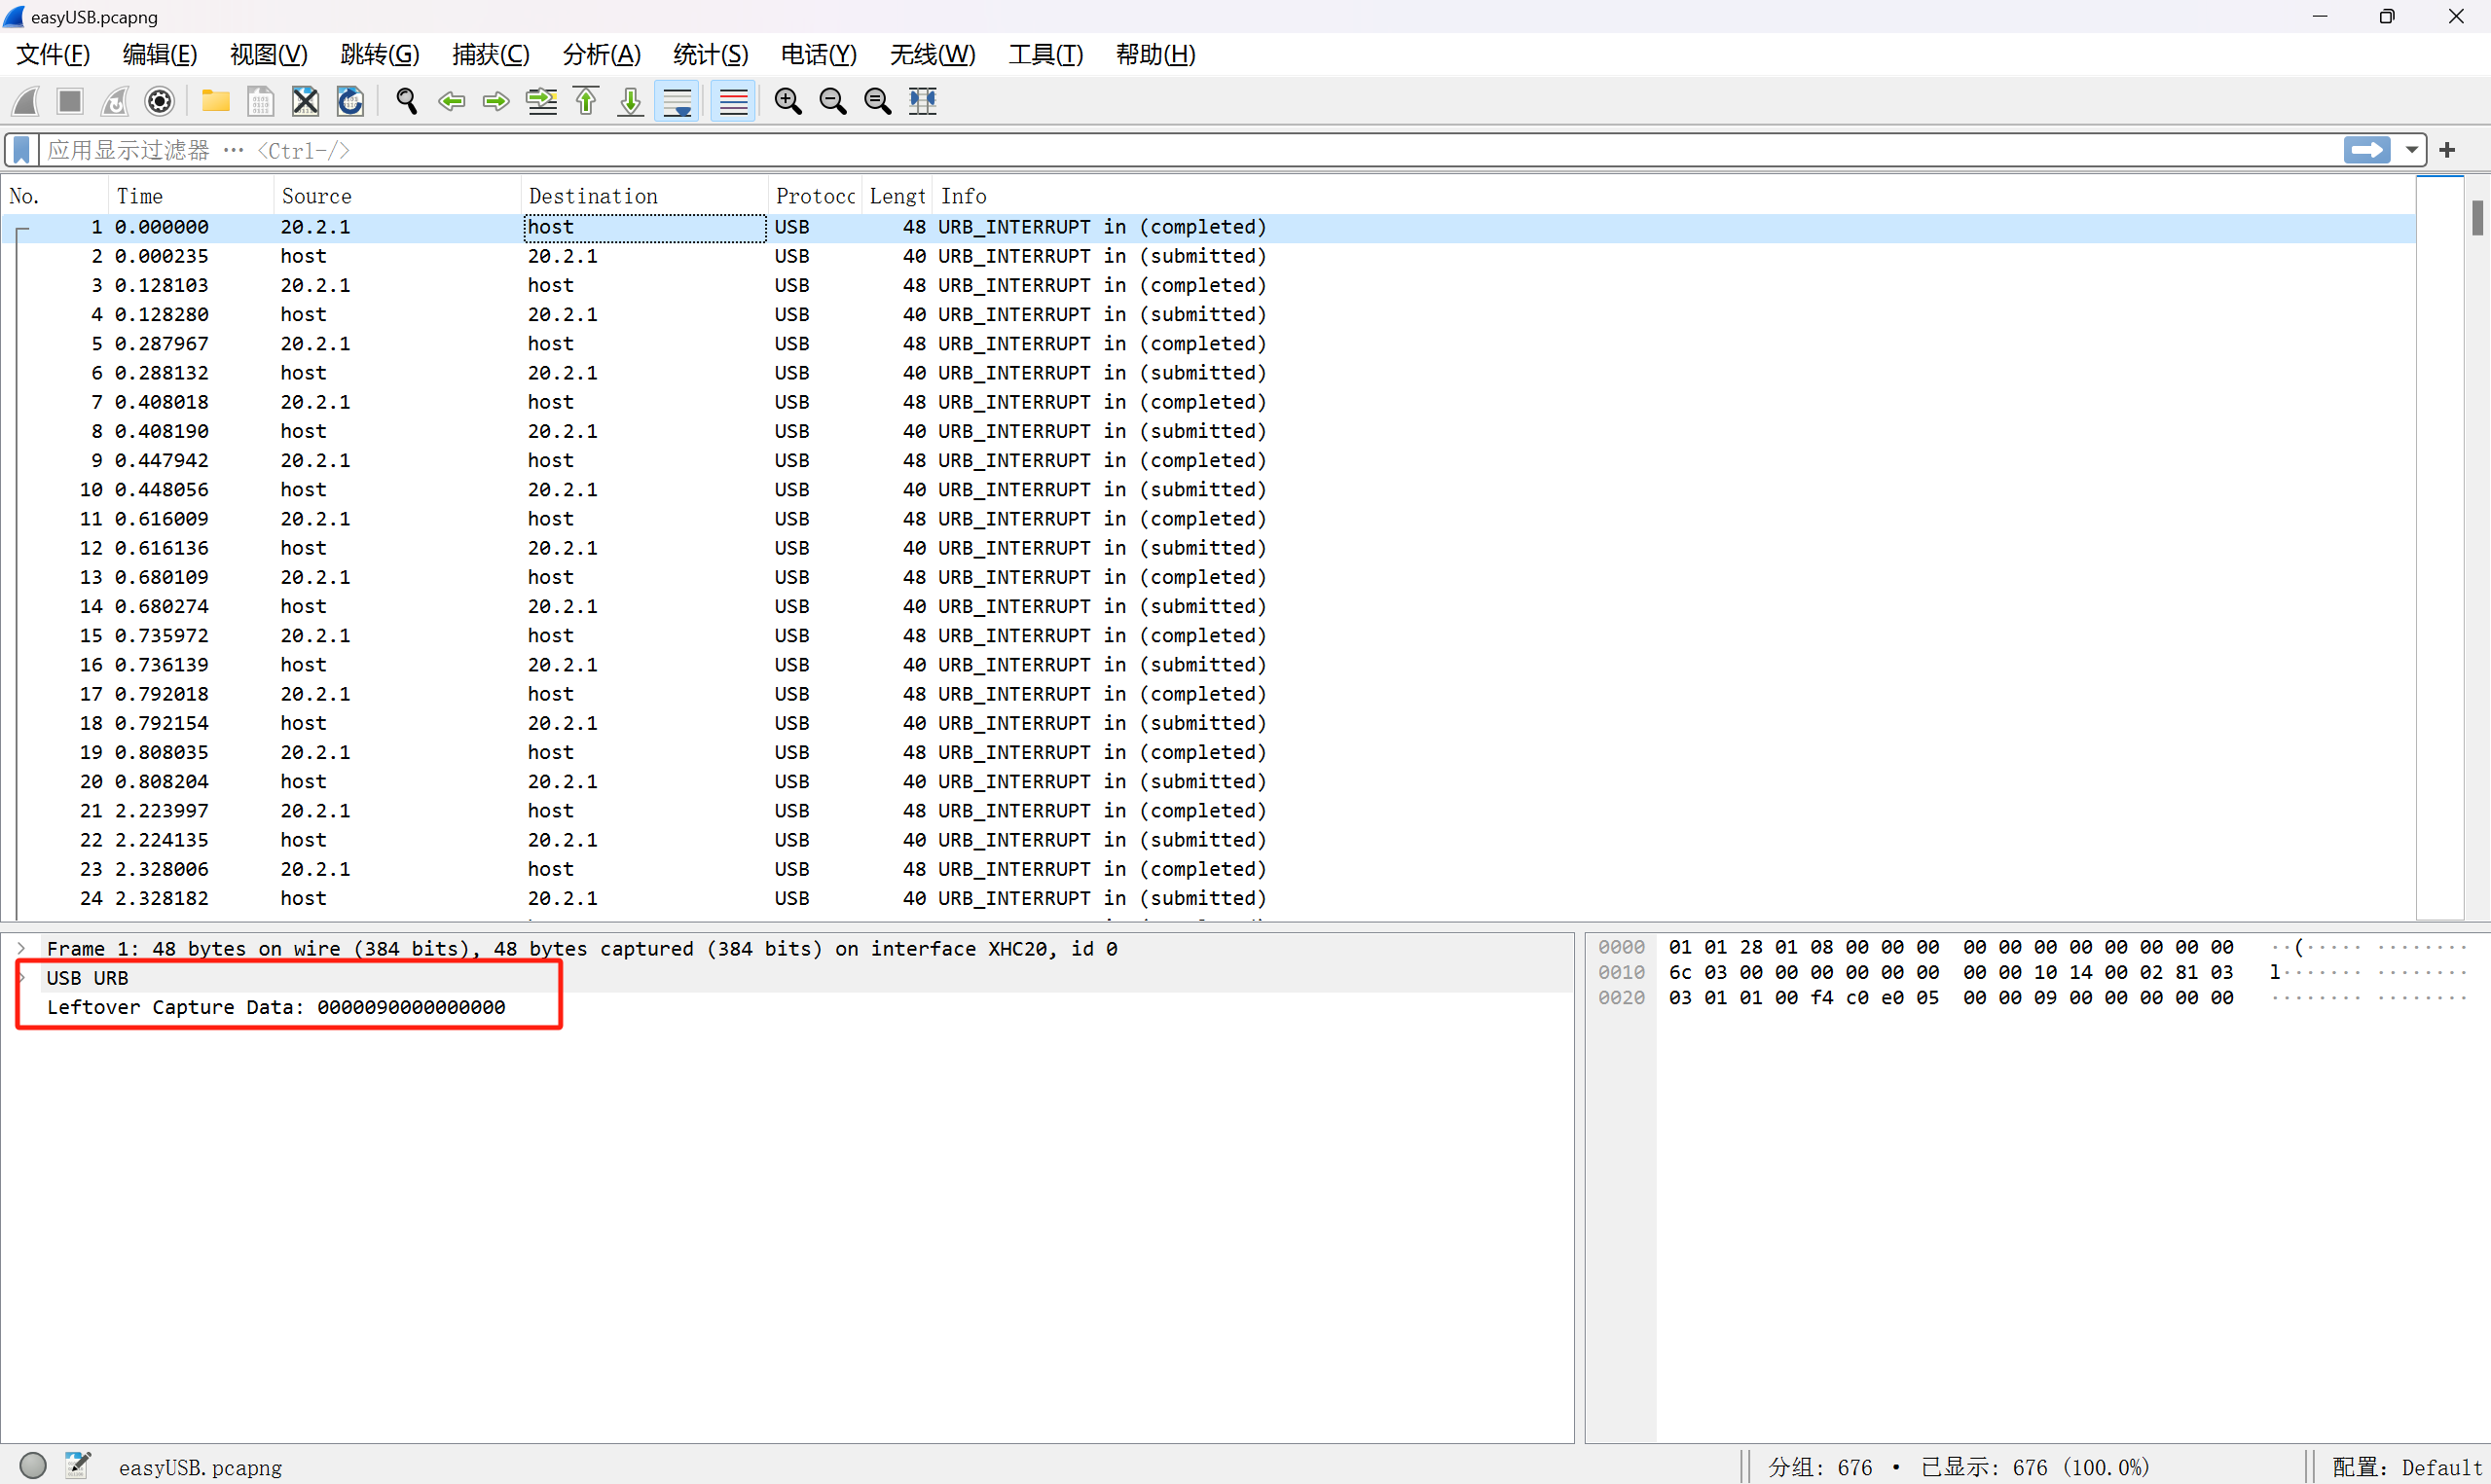Save the capture file icon
Image resolution: width=2491 pixels, height=1484 pixels.
coord(260,101)
